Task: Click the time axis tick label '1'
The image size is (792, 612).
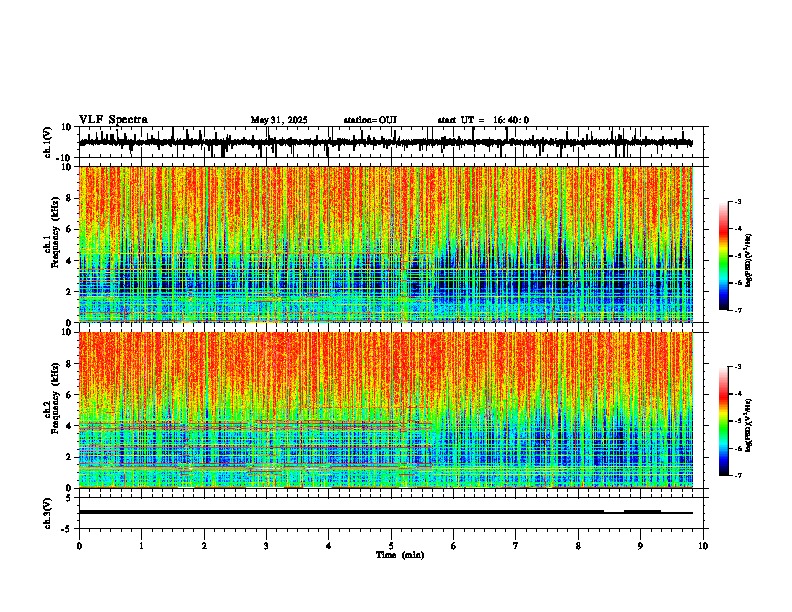Action: click(141, 546)
